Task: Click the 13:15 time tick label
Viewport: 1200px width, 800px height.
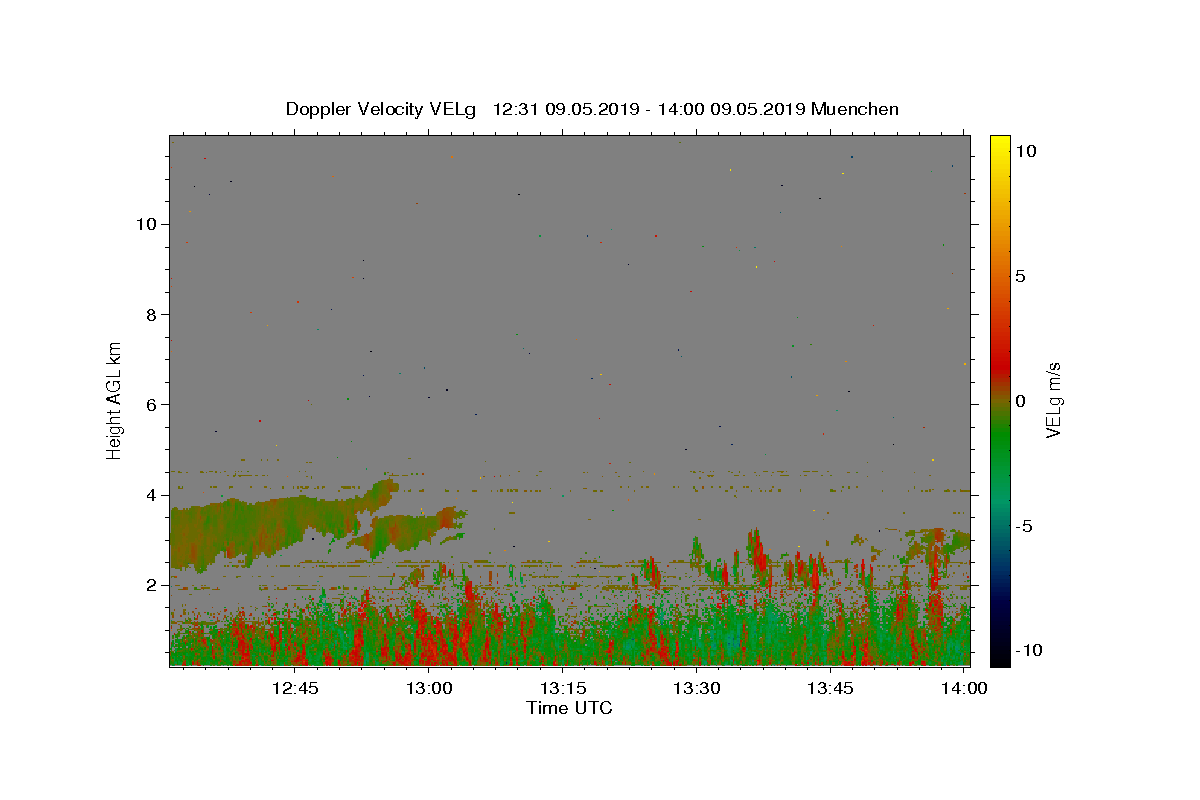Action: (x=563, y=688)
